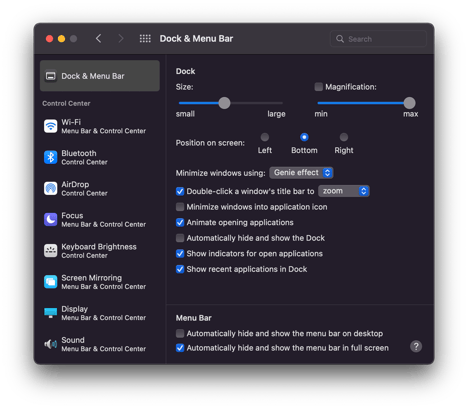Enable Minimize windows into application icon
Screen dimensions: 468x409
[180, 207]
